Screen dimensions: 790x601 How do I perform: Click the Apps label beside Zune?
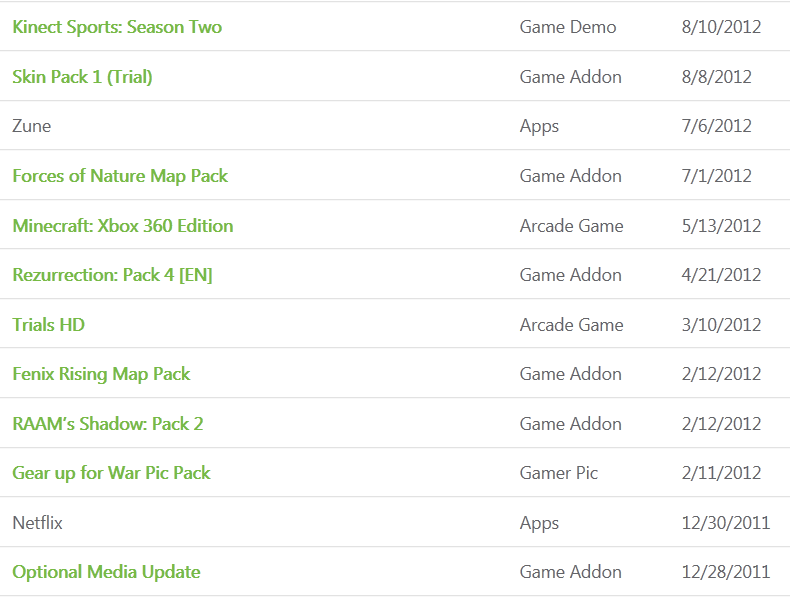(539, 126)
